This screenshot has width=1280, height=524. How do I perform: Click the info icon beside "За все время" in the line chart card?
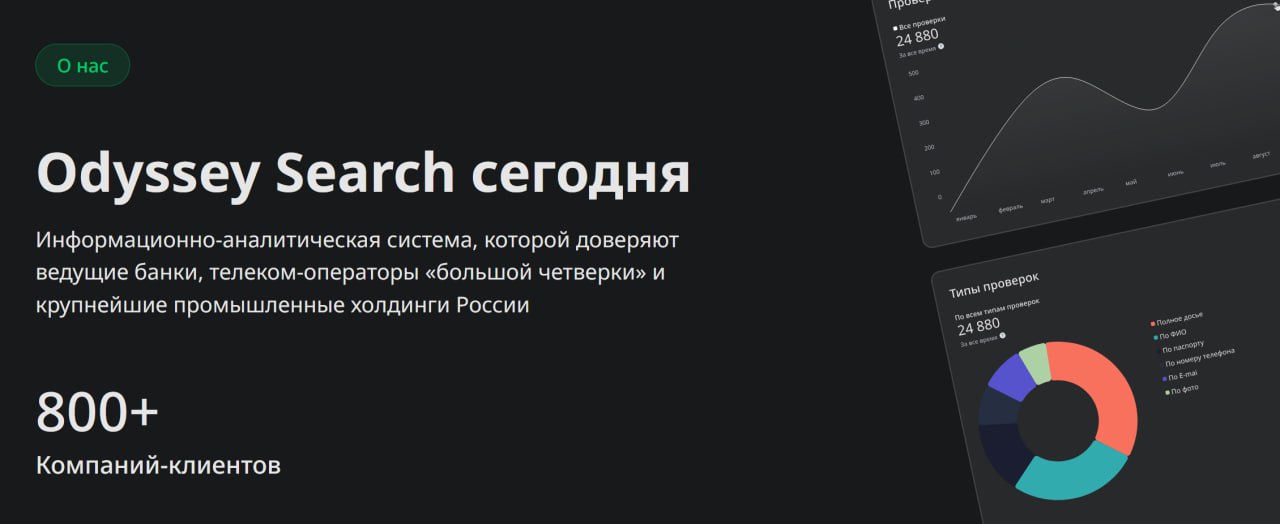(941, 46)
